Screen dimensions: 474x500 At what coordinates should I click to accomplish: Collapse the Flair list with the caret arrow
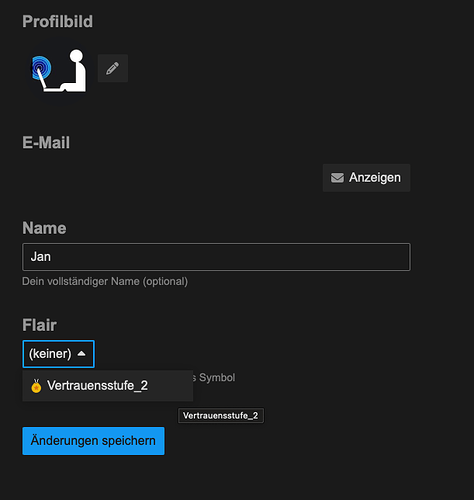(81, 354)
